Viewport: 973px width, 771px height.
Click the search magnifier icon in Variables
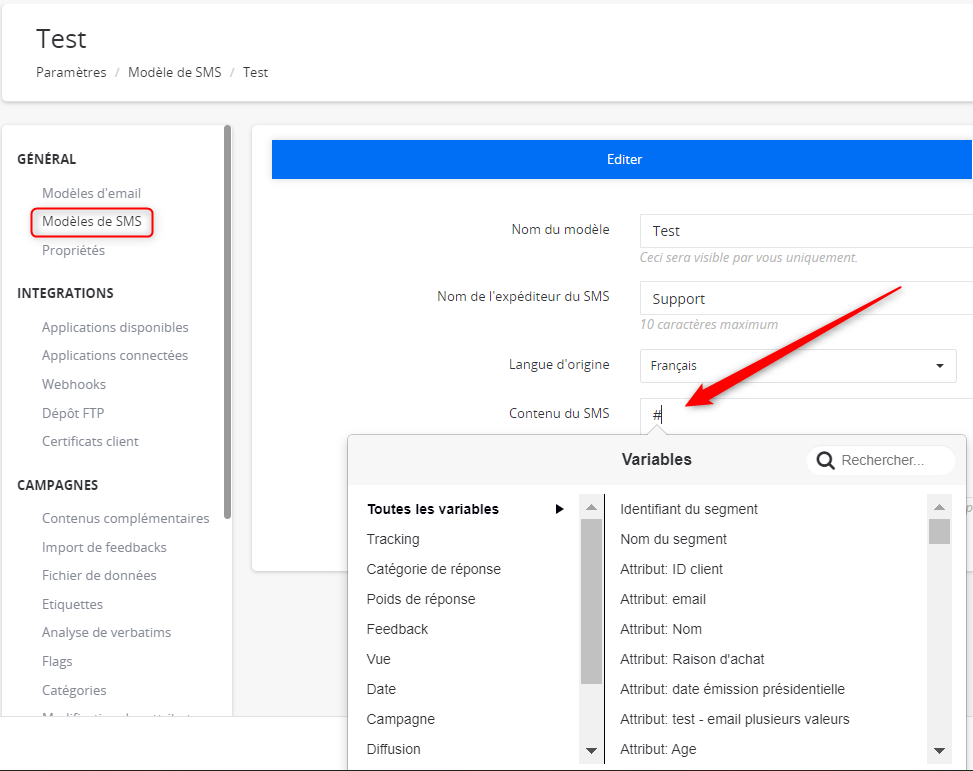(x=825, y=461)
